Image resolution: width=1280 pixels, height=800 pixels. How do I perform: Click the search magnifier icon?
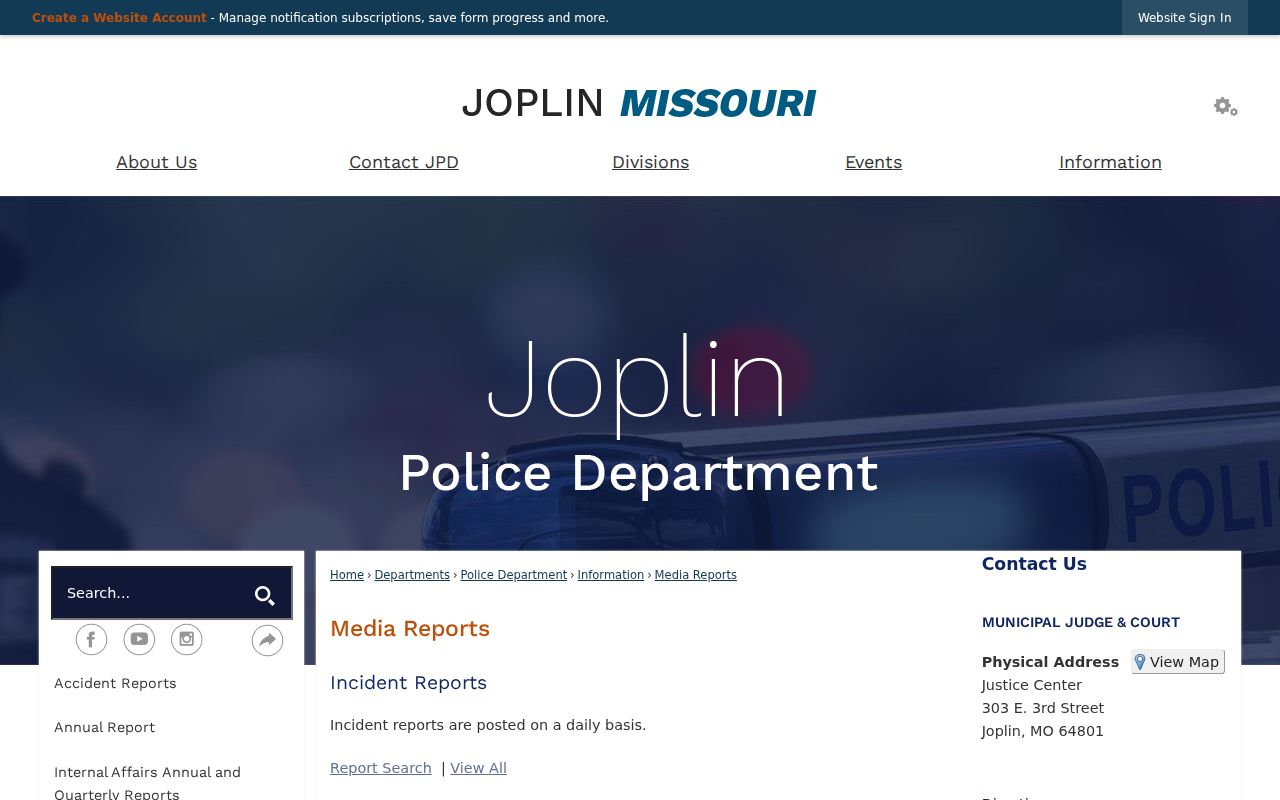(x=264, y=596)
